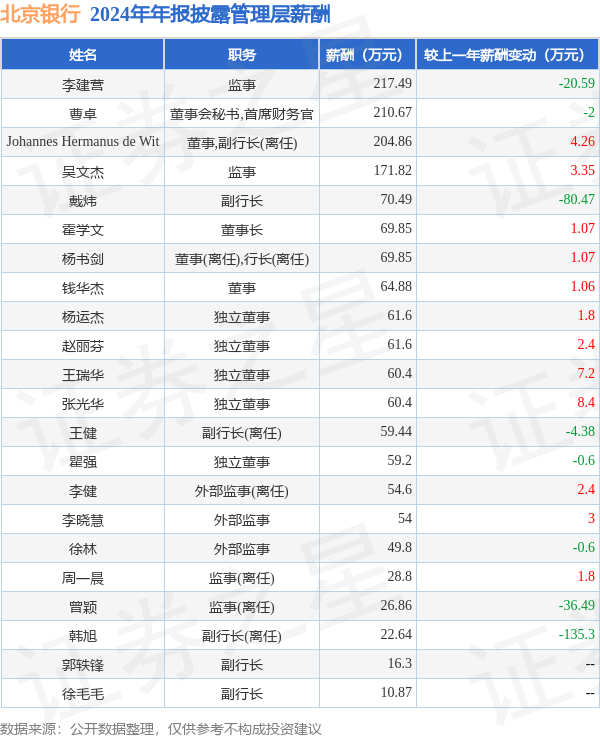Select the name 霍学文
This screenshot has width=600, height=738.
click(x=83, y=230)
